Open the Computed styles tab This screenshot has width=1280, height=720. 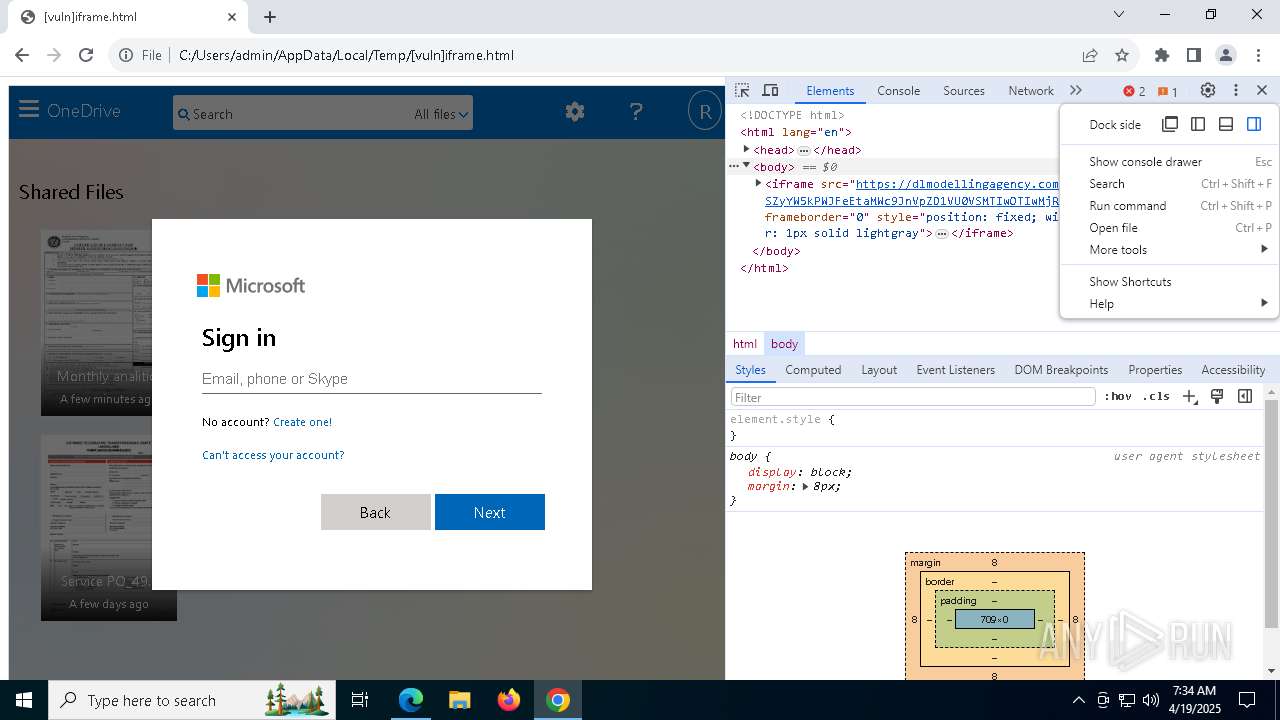pos(813,369)
